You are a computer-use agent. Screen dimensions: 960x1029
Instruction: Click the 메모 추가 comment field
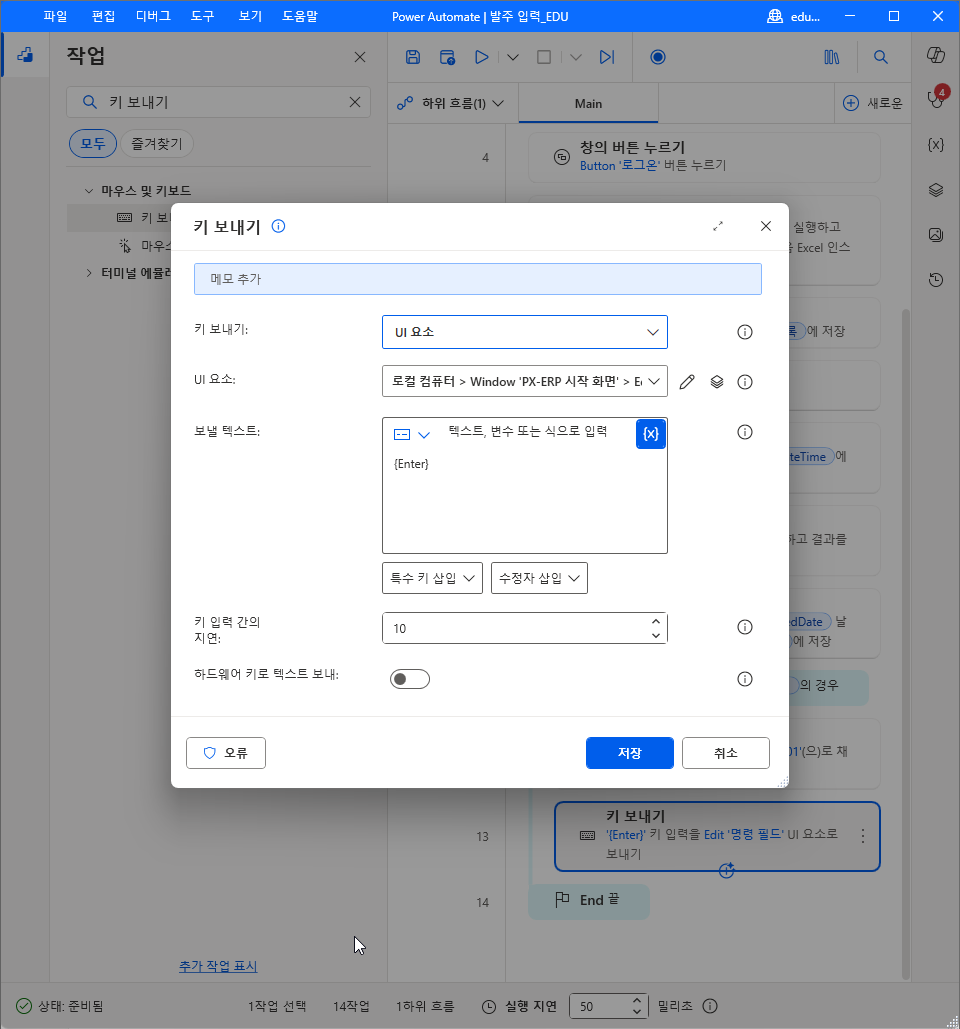[x=478, y=279]
